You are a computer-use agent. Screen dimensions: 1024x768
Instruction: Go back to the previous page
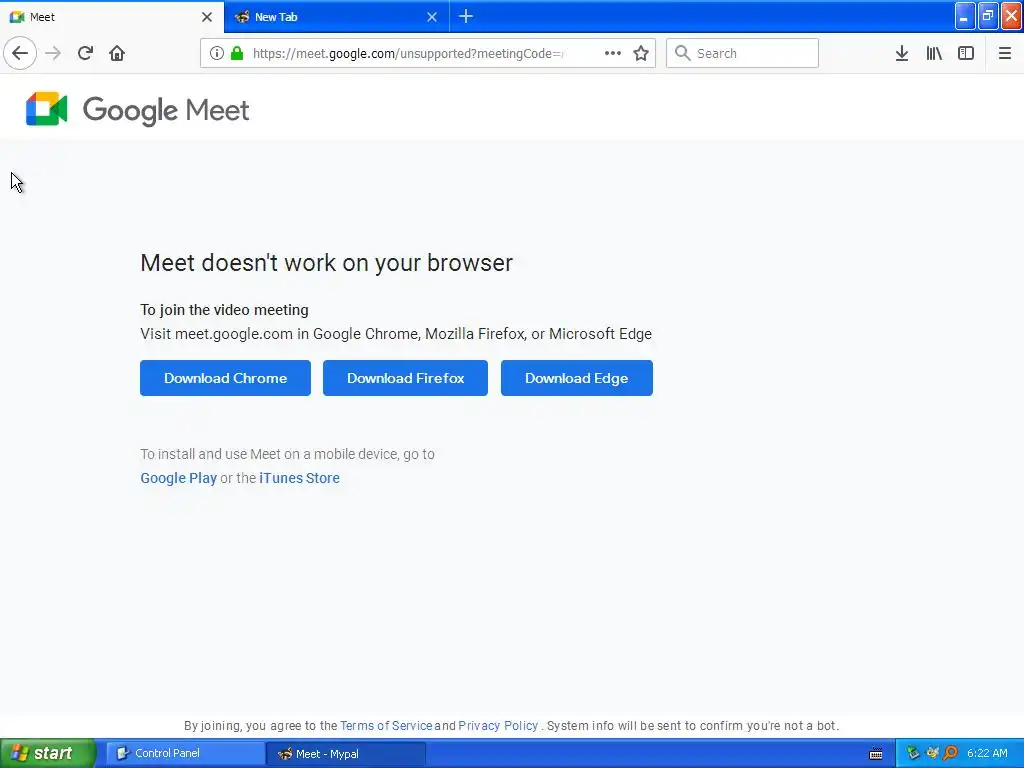coord(20,53)
